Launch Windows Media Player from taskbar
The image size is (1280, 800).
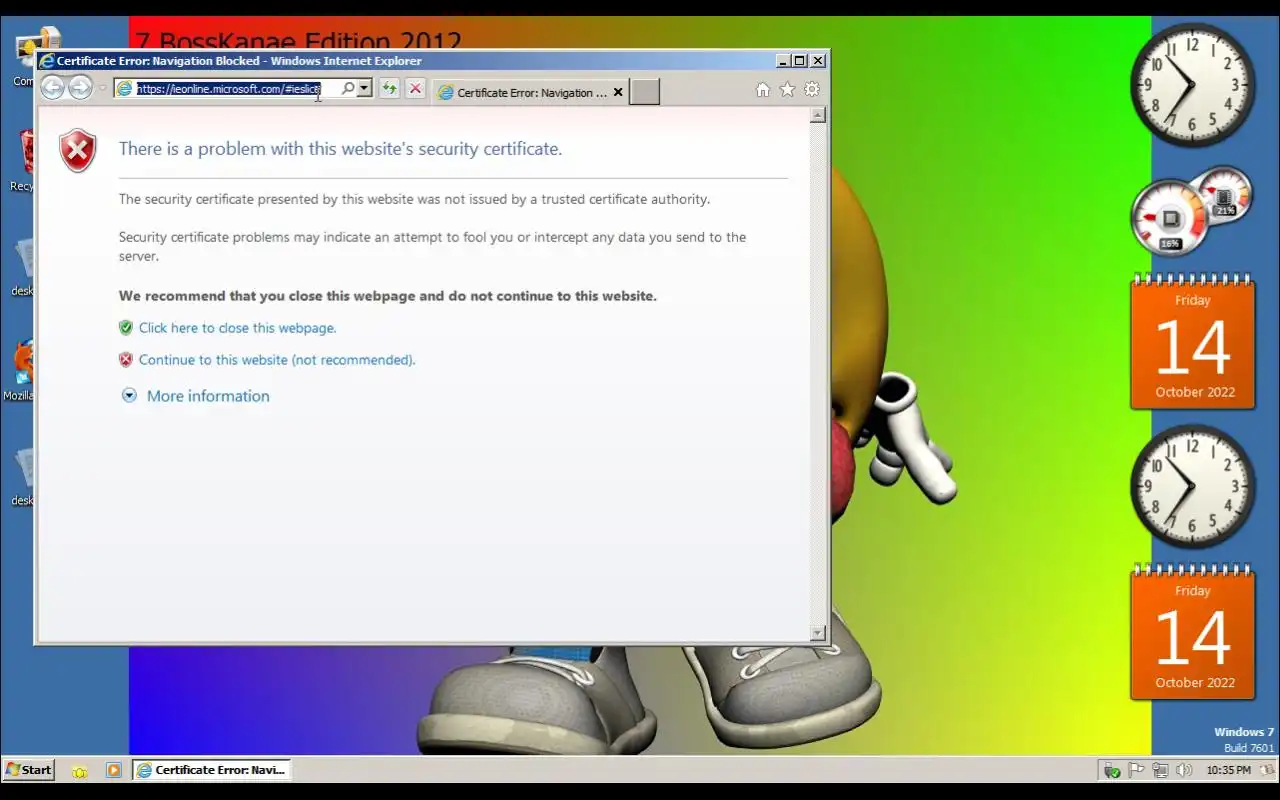click(x=113, y=771)
